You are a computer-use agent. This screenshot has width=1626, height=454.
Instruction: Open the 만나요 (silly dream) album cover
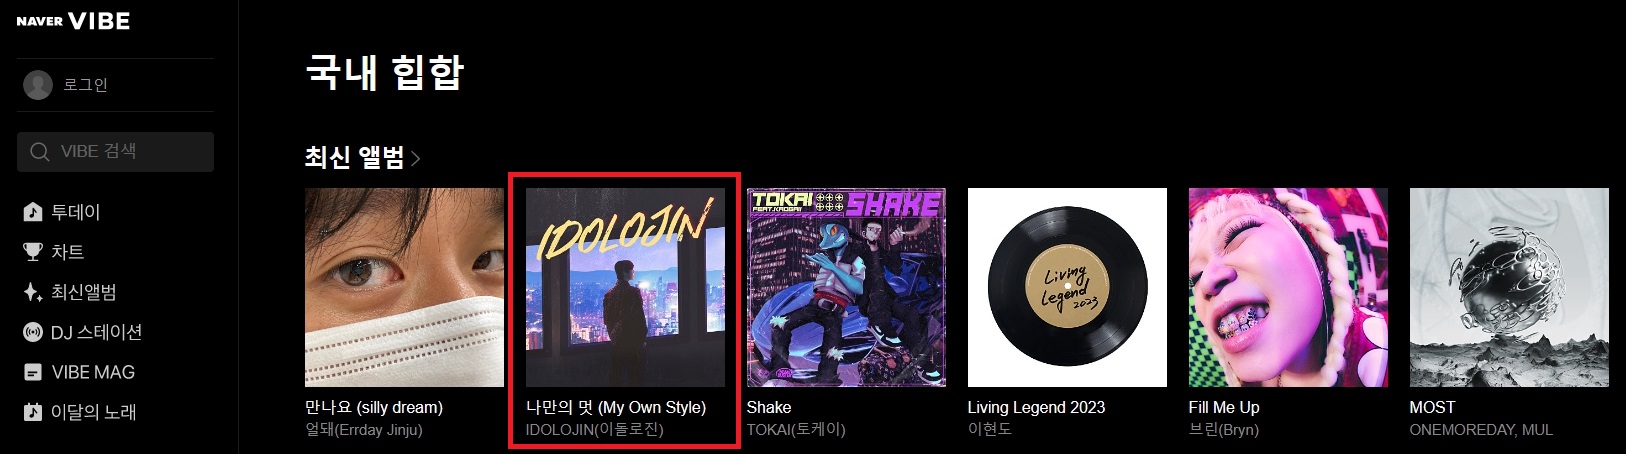(404, 287)
